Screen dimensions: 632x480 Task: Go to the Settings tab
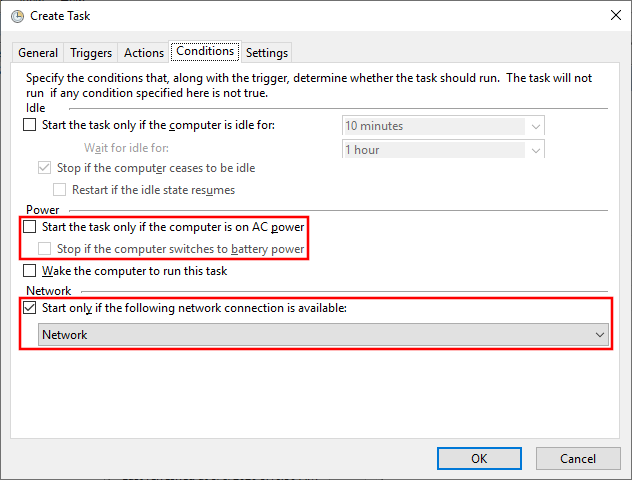pos(267,53)
